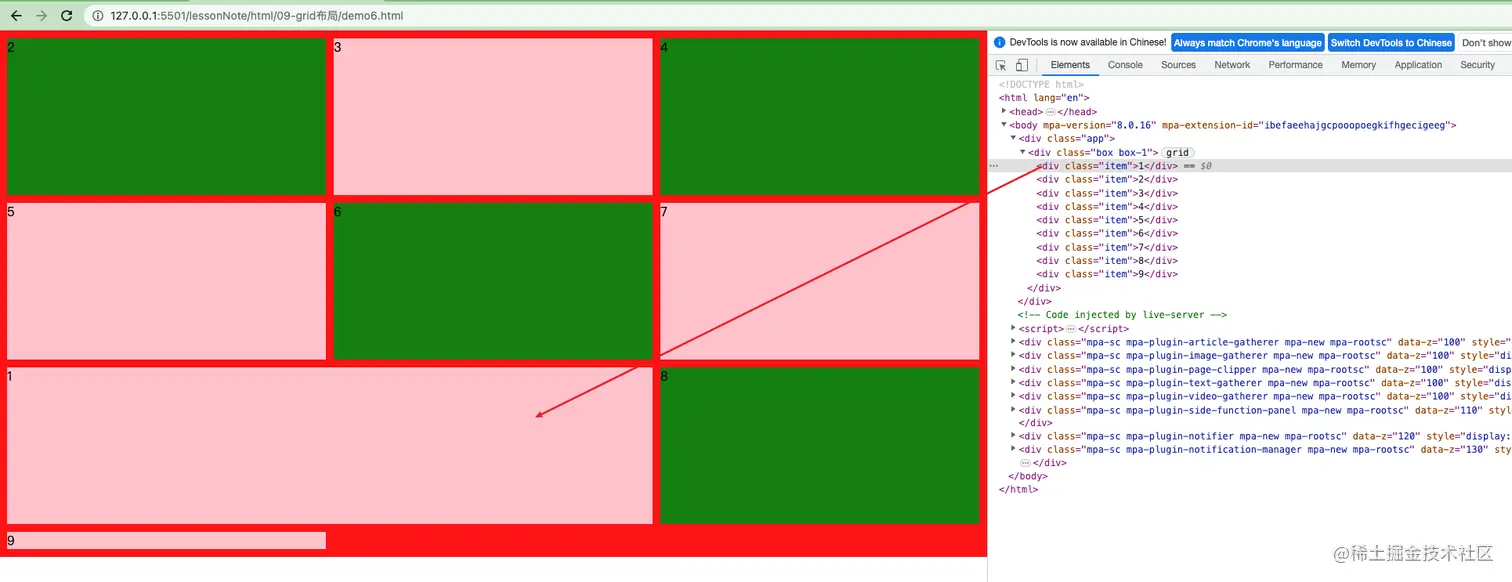
Task: Switch to the Elements tab
Action: tap(1070, 65)
